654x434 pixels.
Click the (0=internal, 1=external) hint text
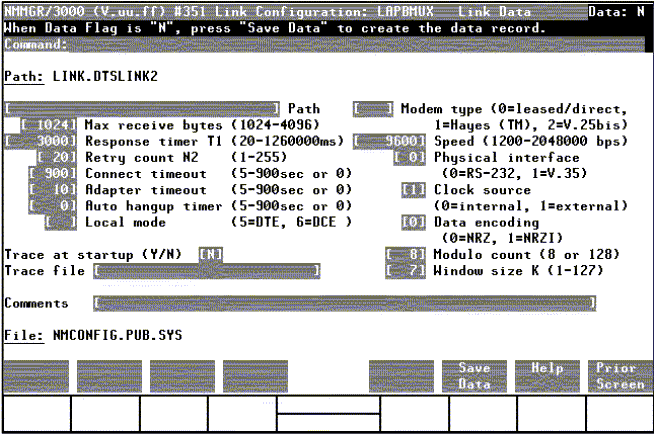pyautogui.click(x=531, y=206)
